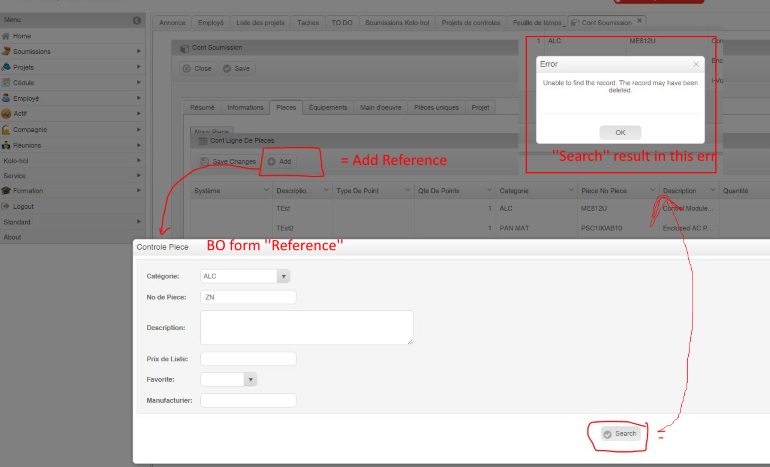Open the Résumé sub-tab
This screenshot has width=770, height=467.
[202, 108]
